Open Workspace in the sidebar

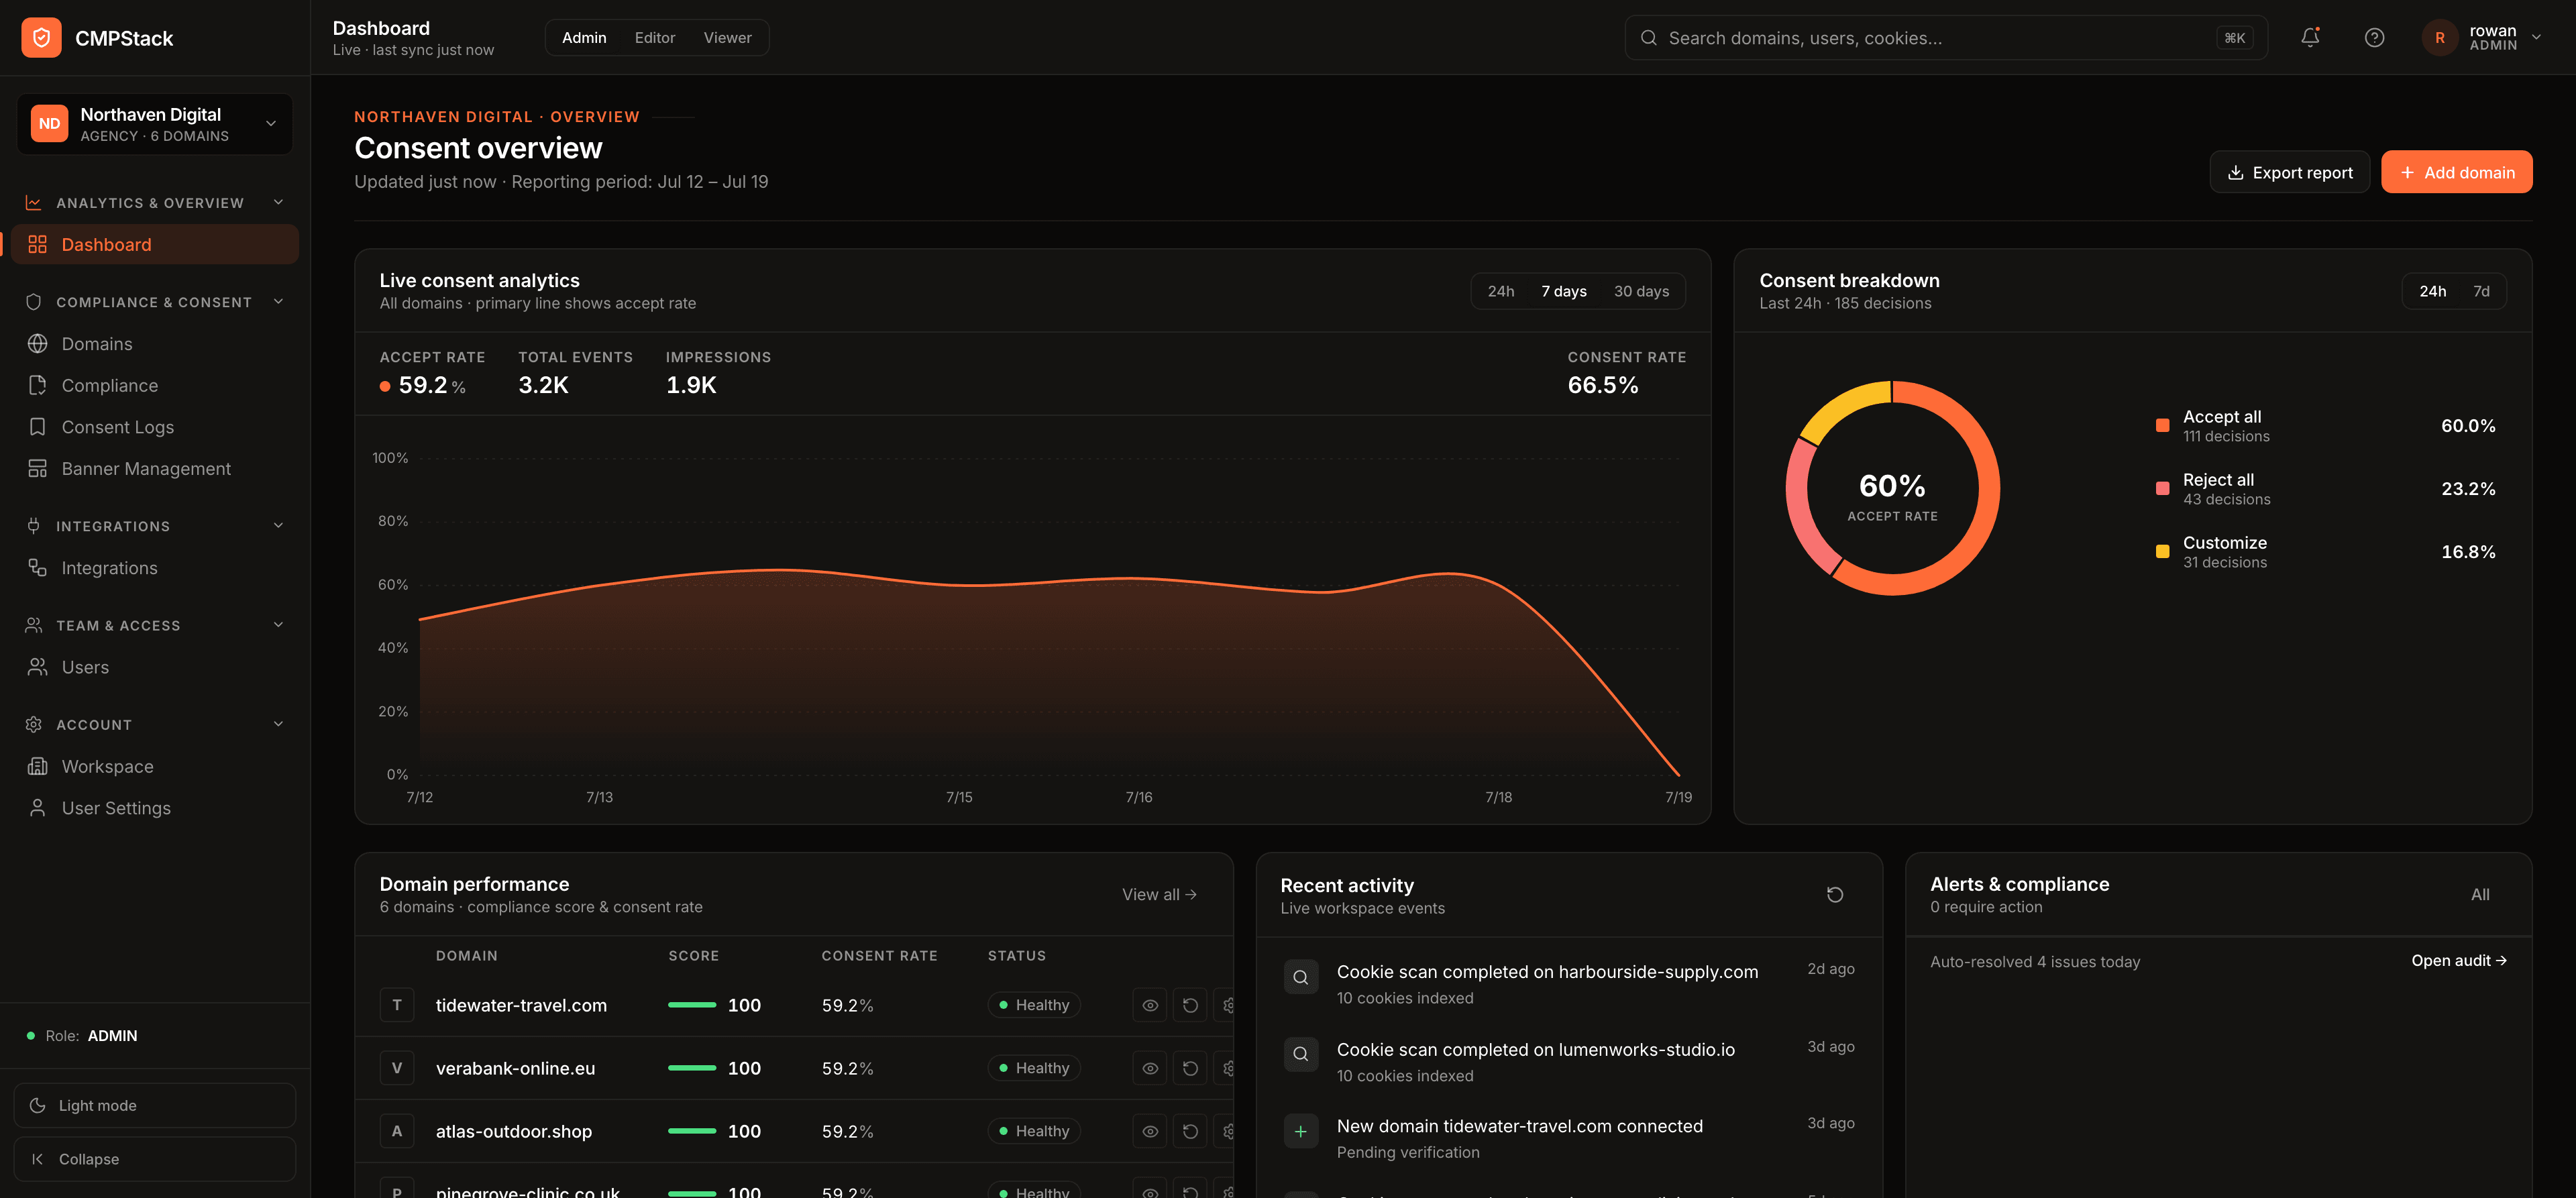[155, 767]
